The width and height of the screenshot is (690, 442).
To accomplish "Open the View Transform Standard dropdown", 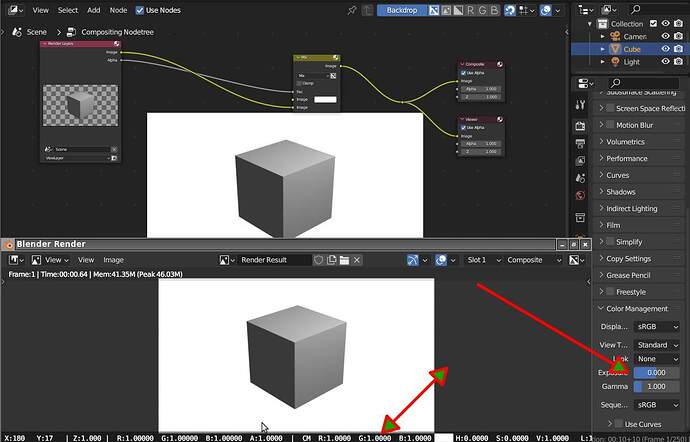I will (x=657, y=345).
